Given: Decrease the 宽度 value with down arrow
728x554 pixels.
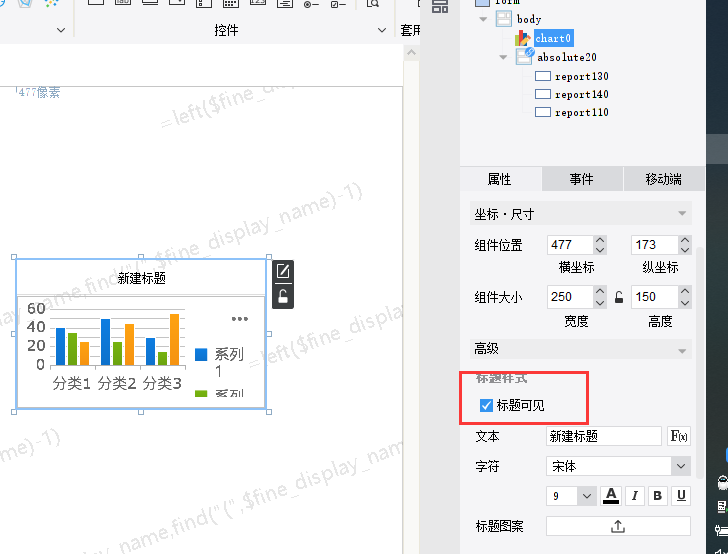Looking at the screenshot, I should [600, 302].
